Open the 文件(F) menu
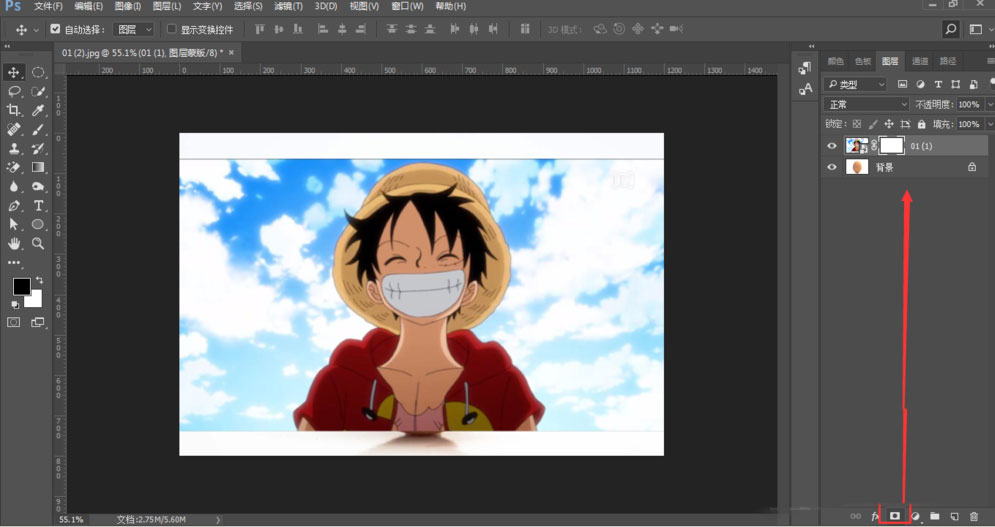Image resolution: width=995 pixels, height=527 pixels. (x=48, y=6)
